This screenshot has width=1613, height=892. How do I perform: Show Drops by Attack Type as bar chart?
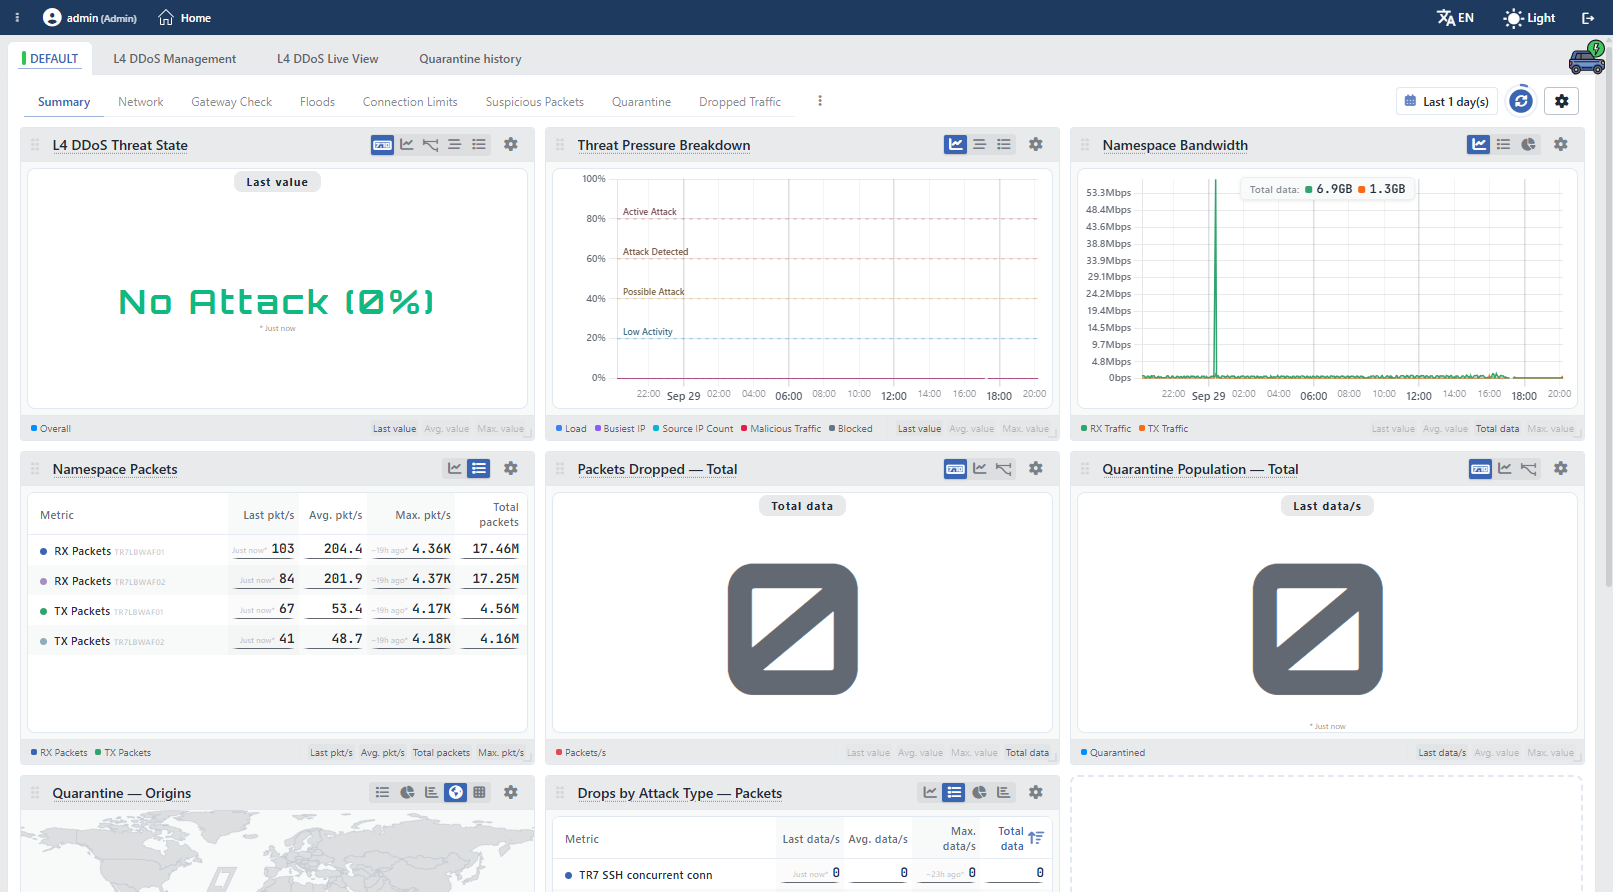[1003, 793]
